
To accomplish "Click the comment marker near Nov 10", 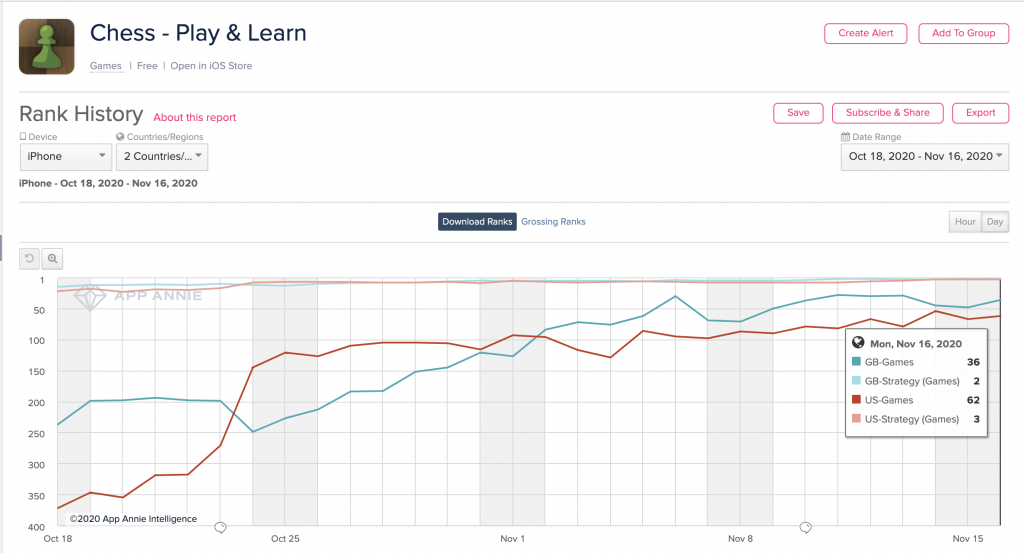I will click(x=804, y=526).
